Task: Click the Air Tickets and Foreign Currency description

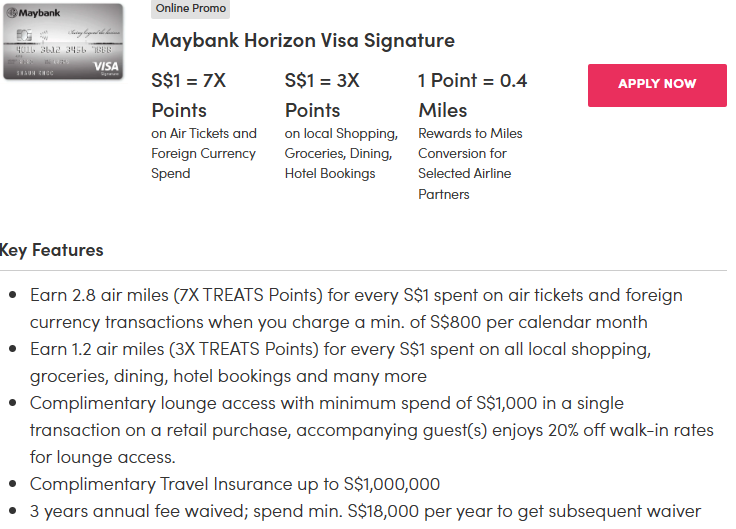Action: pyautogui.click(x=204, y=153)
